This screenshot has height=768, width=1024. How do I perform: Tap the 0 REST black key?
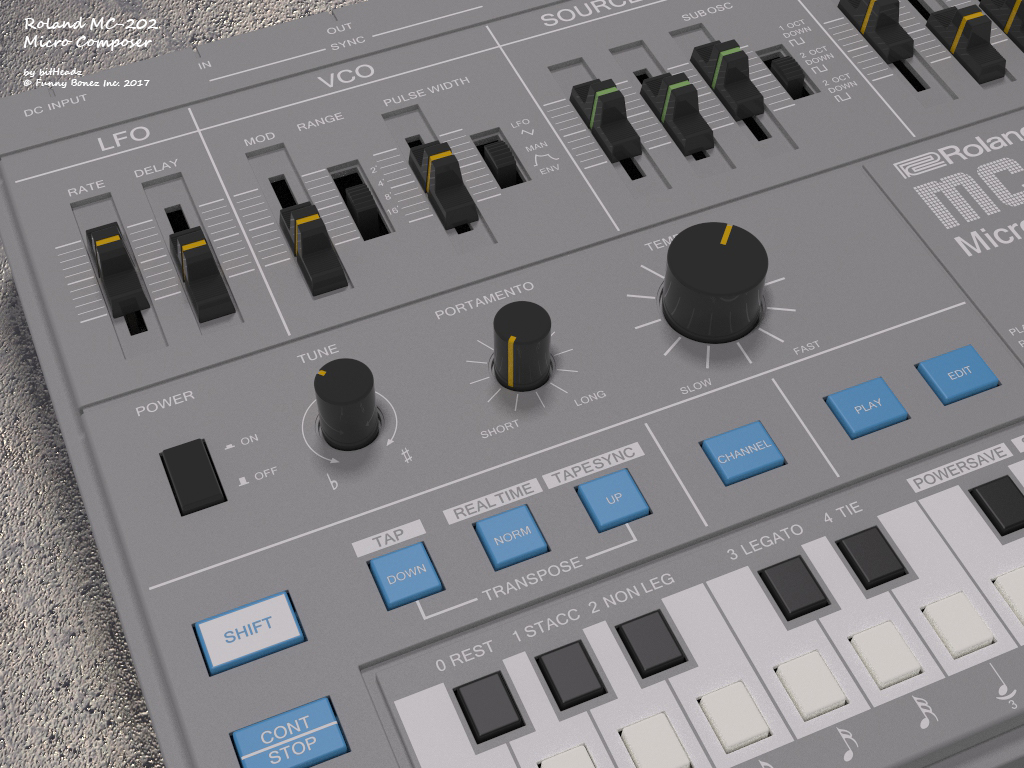click(489, 707)
